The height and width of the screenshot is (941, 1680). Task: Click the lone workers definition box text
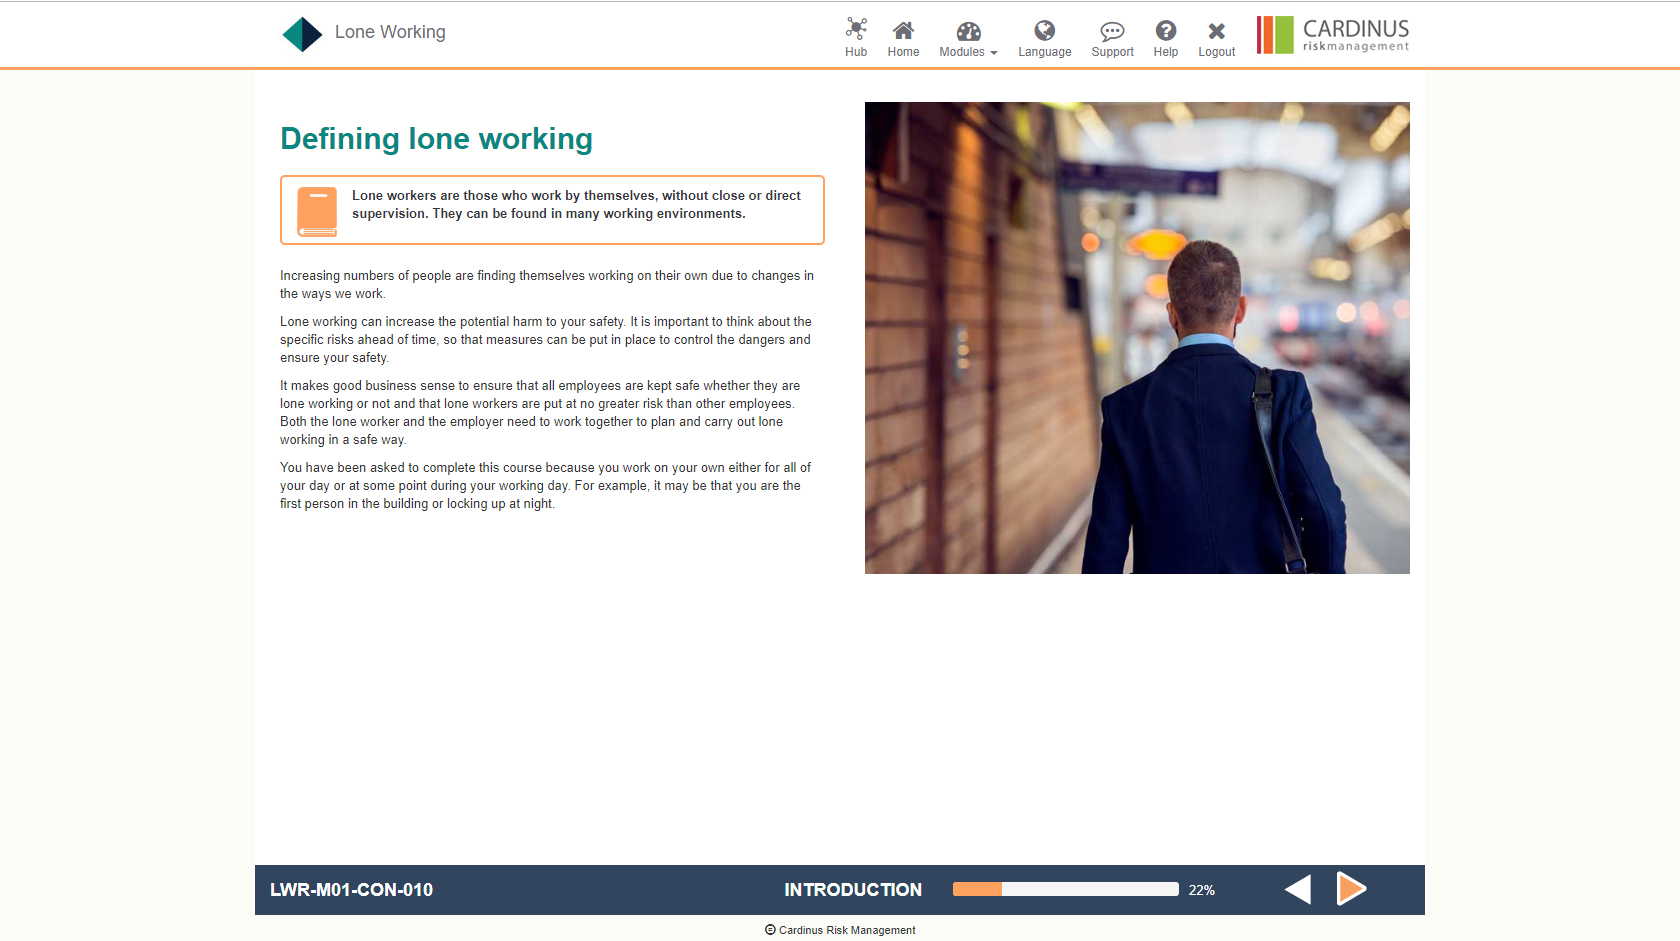pos(576,204)
